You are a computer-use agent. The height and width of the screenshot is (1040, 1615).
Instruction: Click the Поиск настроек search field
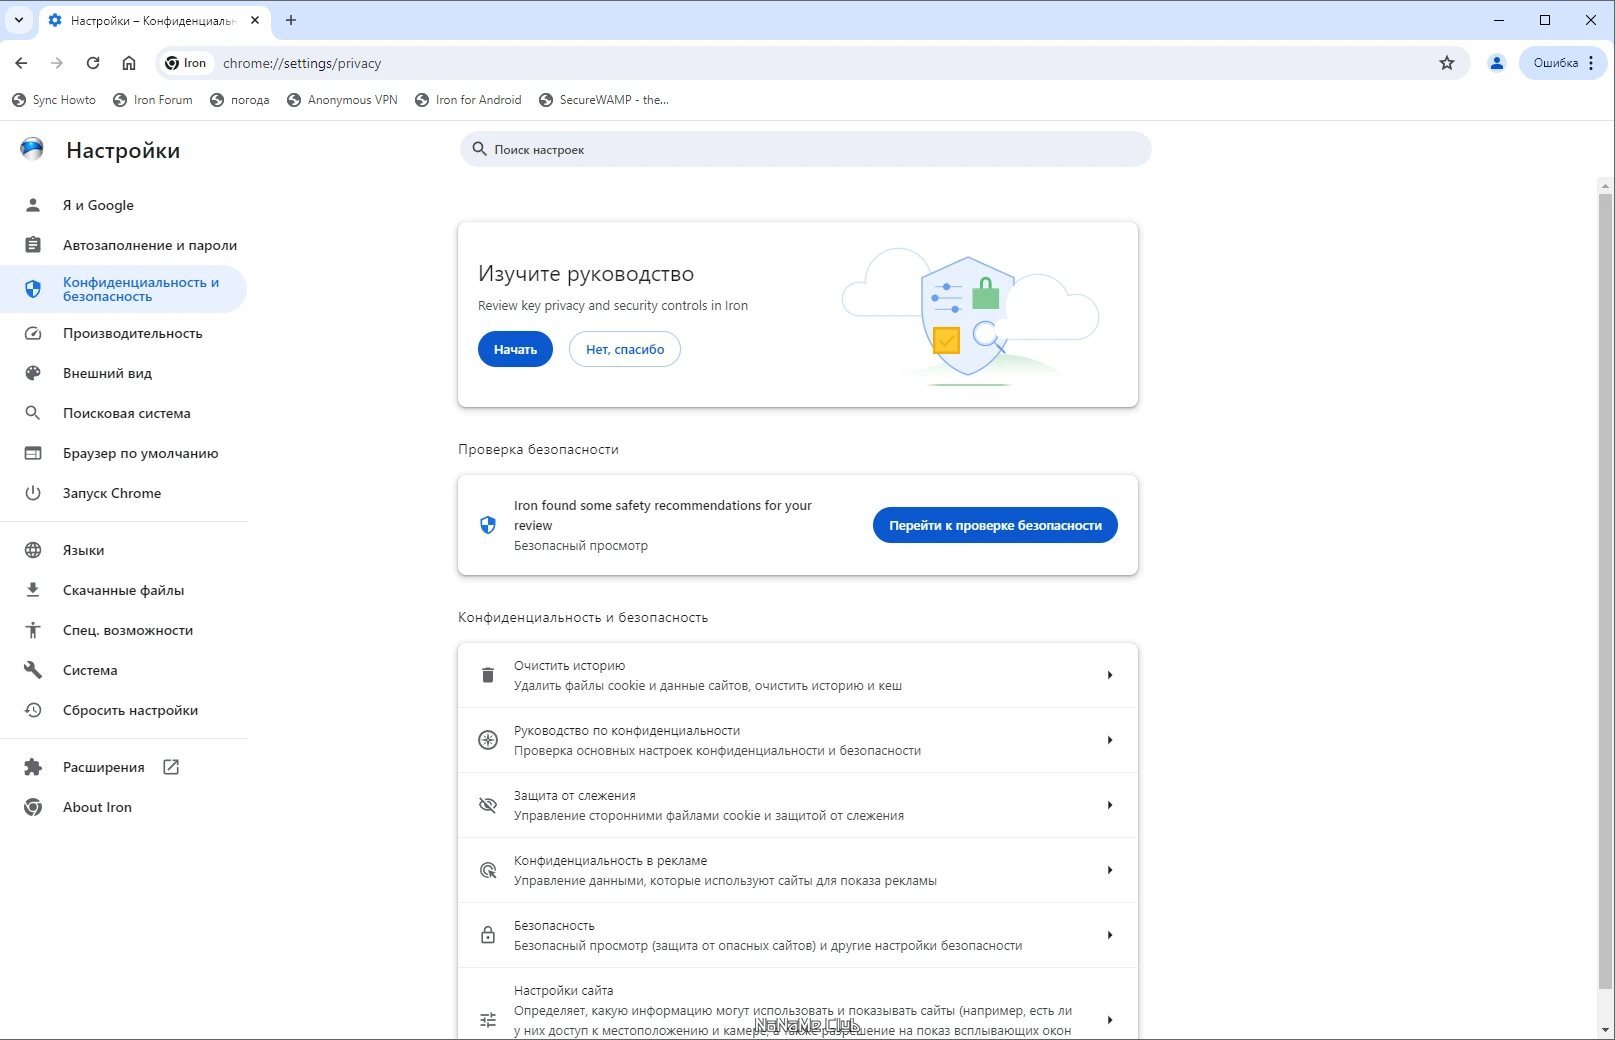(x=805, y=149)
